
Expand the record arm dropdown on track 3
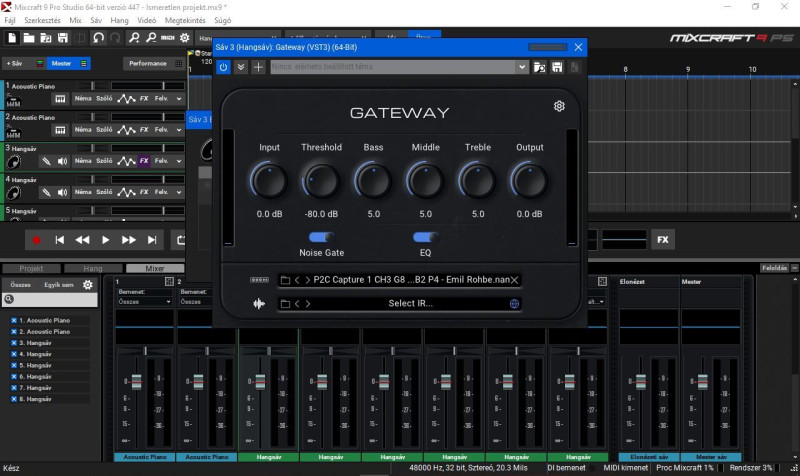click(x=179, y=161)
